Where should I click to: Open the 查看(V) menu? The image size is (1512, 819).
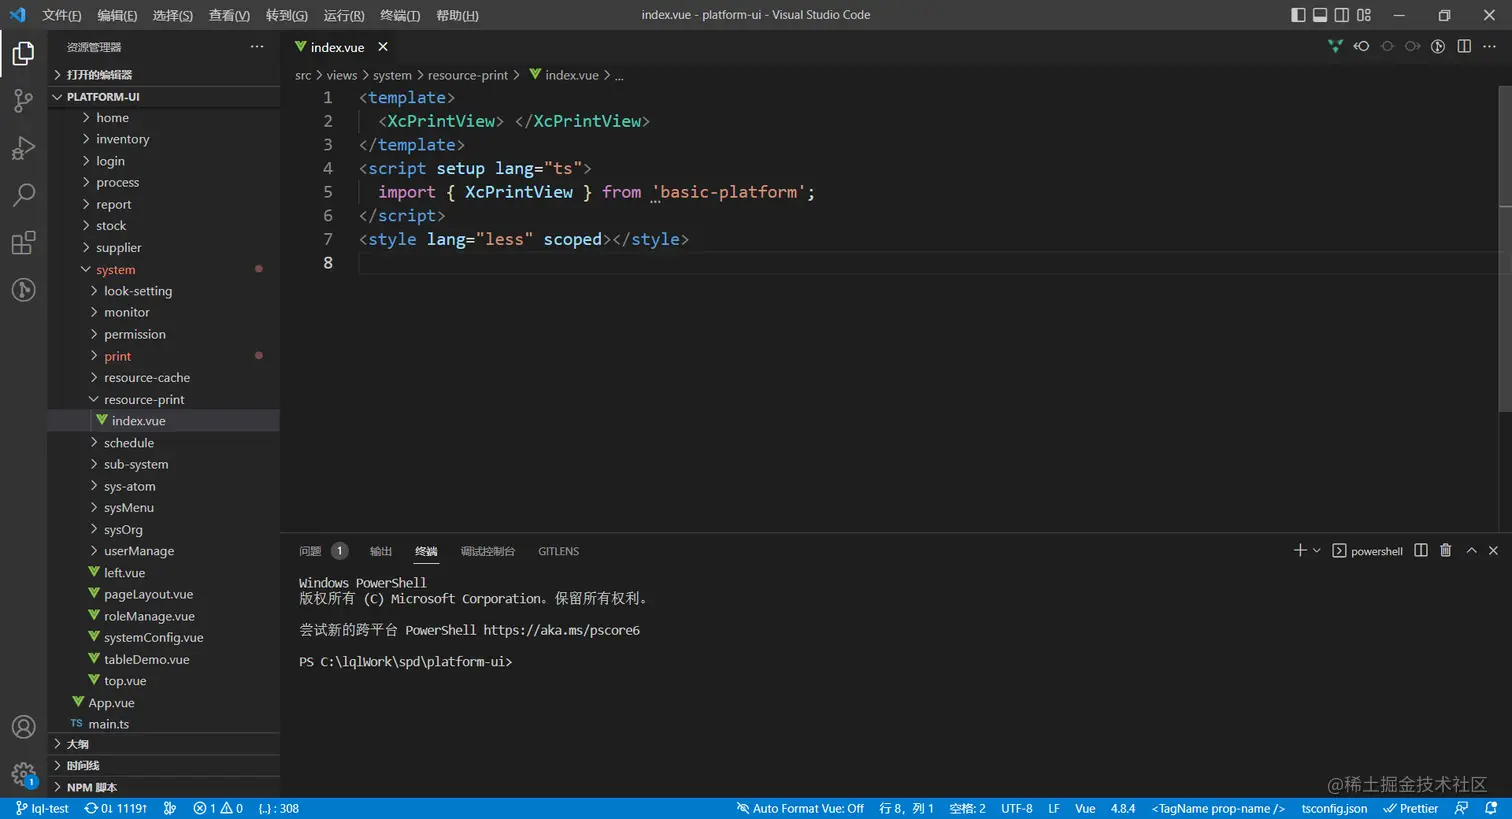click(229, 15)
